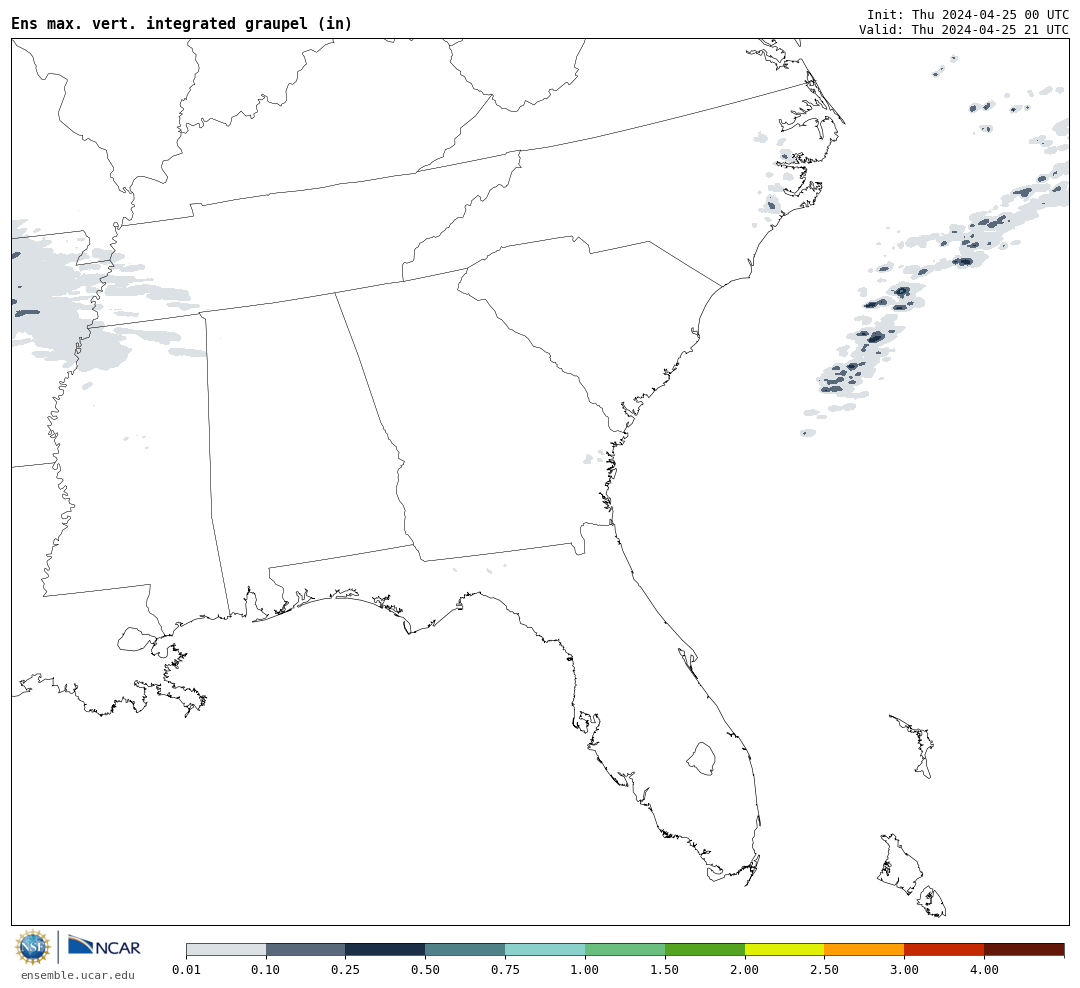This screenshot has height=988, width=1080.
Task: Pick the green 1.50–2.00 colorbar segment
Action: click(x=705, y=949)
